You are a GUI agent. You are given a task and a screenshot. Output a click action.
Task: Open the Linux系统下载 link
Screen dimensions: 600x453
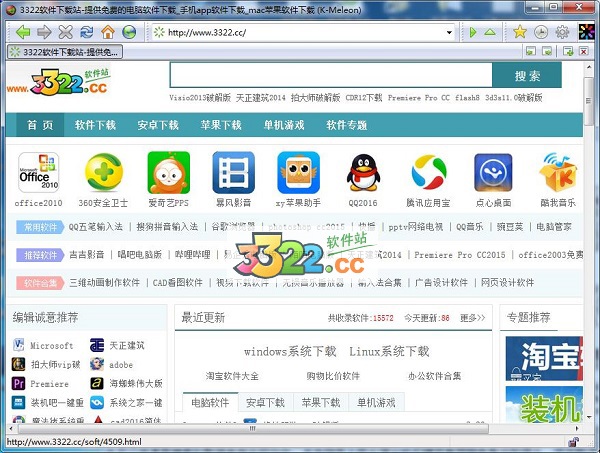tap(389, 351)
